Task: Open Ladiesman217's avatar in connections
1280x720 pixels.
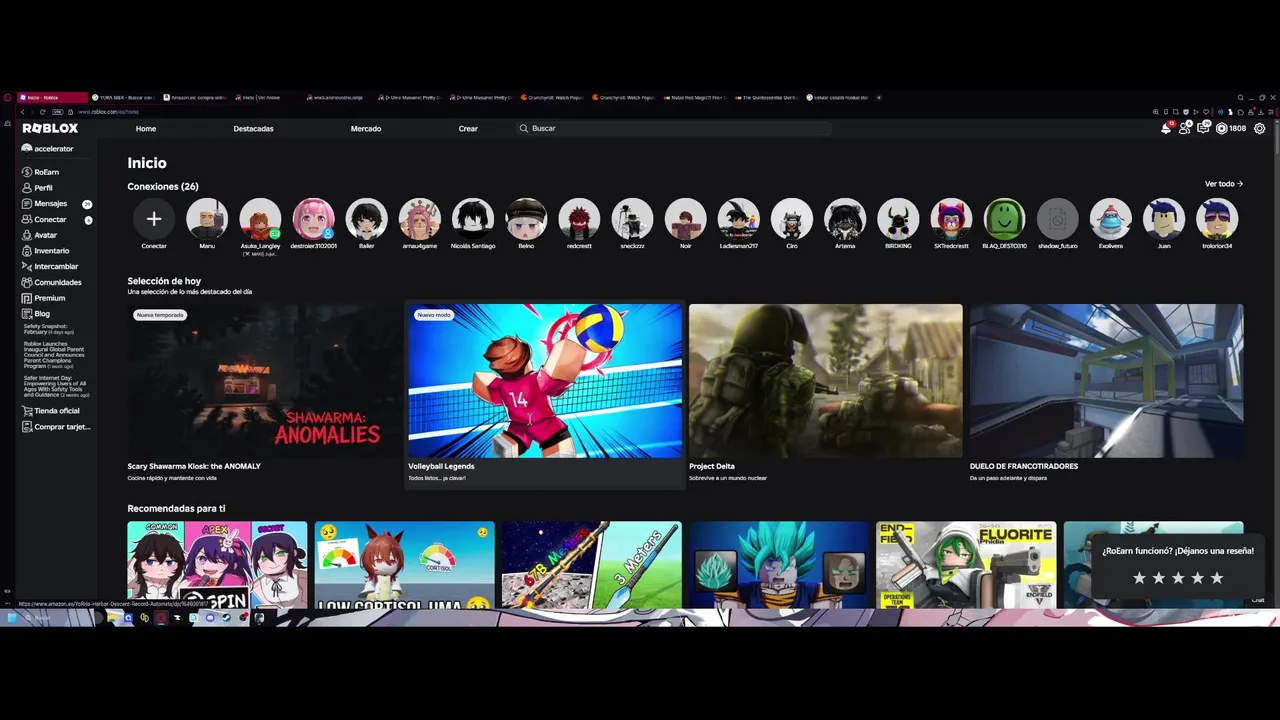Action: tap(738, 218)
